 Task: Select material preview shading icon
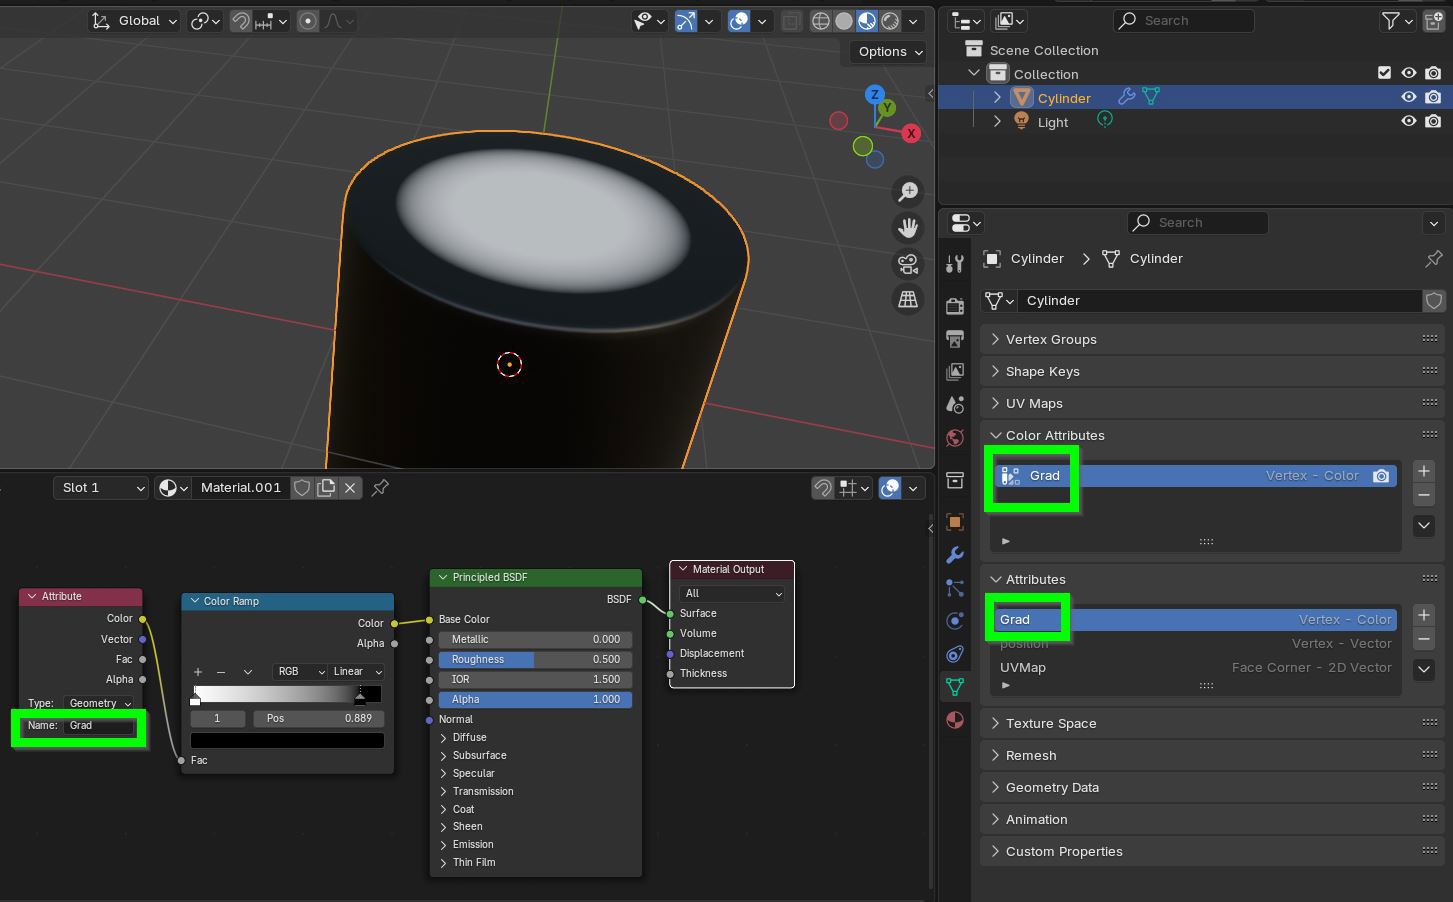click(x=867, y=21)
